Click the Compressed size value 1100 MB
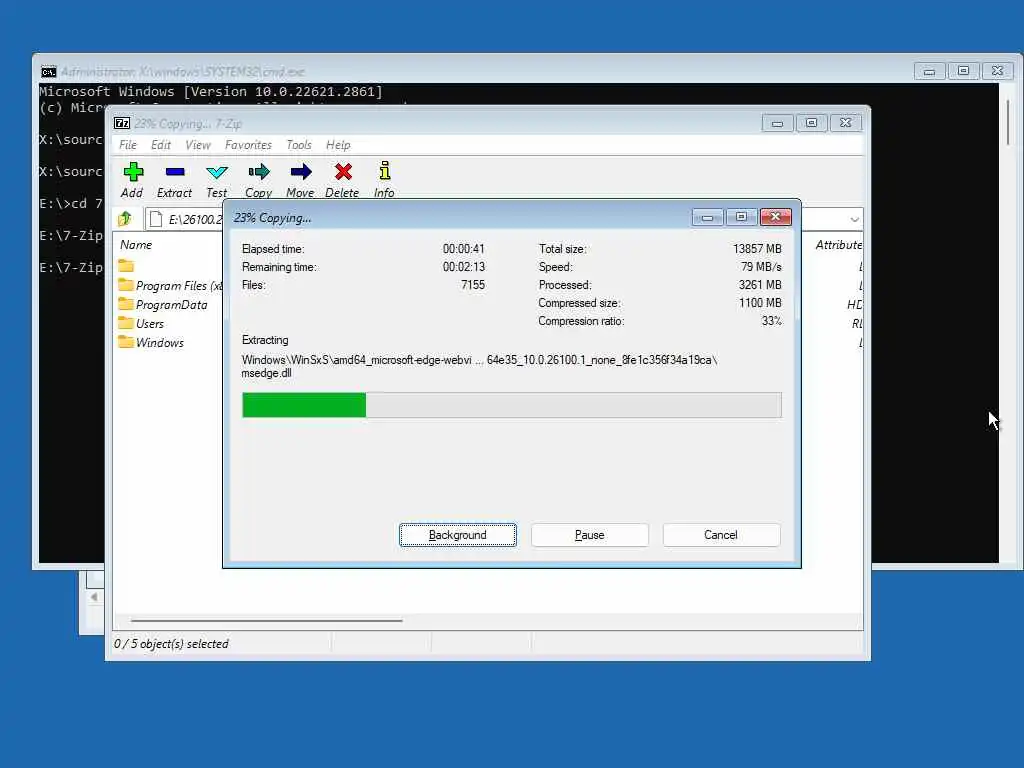The height and width of the screenshot is (768, 1024). (x=760, y=302)
